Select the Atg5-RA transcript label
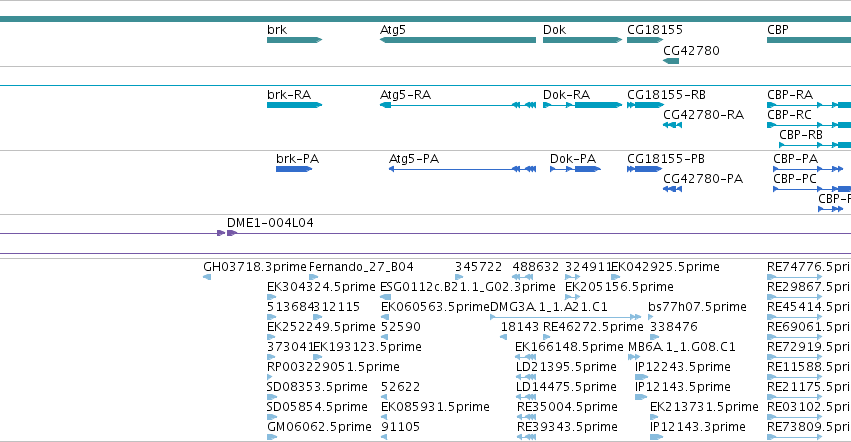851x442 pixels. (405, 94)
